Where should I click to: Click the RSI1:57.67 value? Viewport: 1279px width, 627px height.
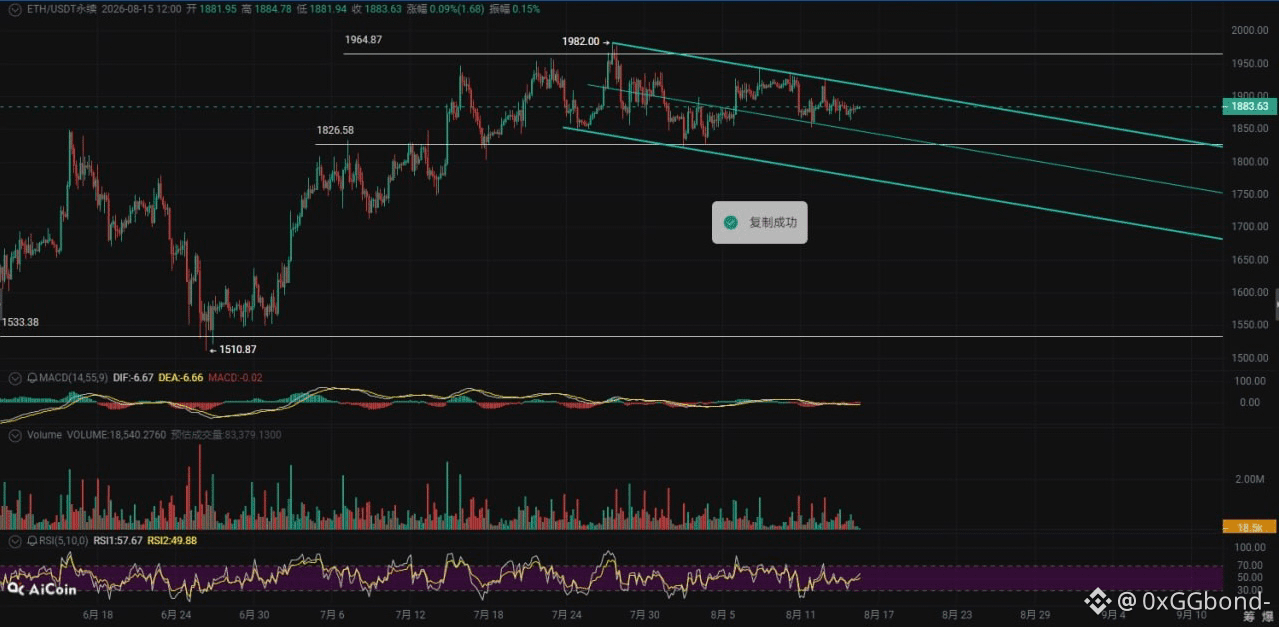[118, 540]
